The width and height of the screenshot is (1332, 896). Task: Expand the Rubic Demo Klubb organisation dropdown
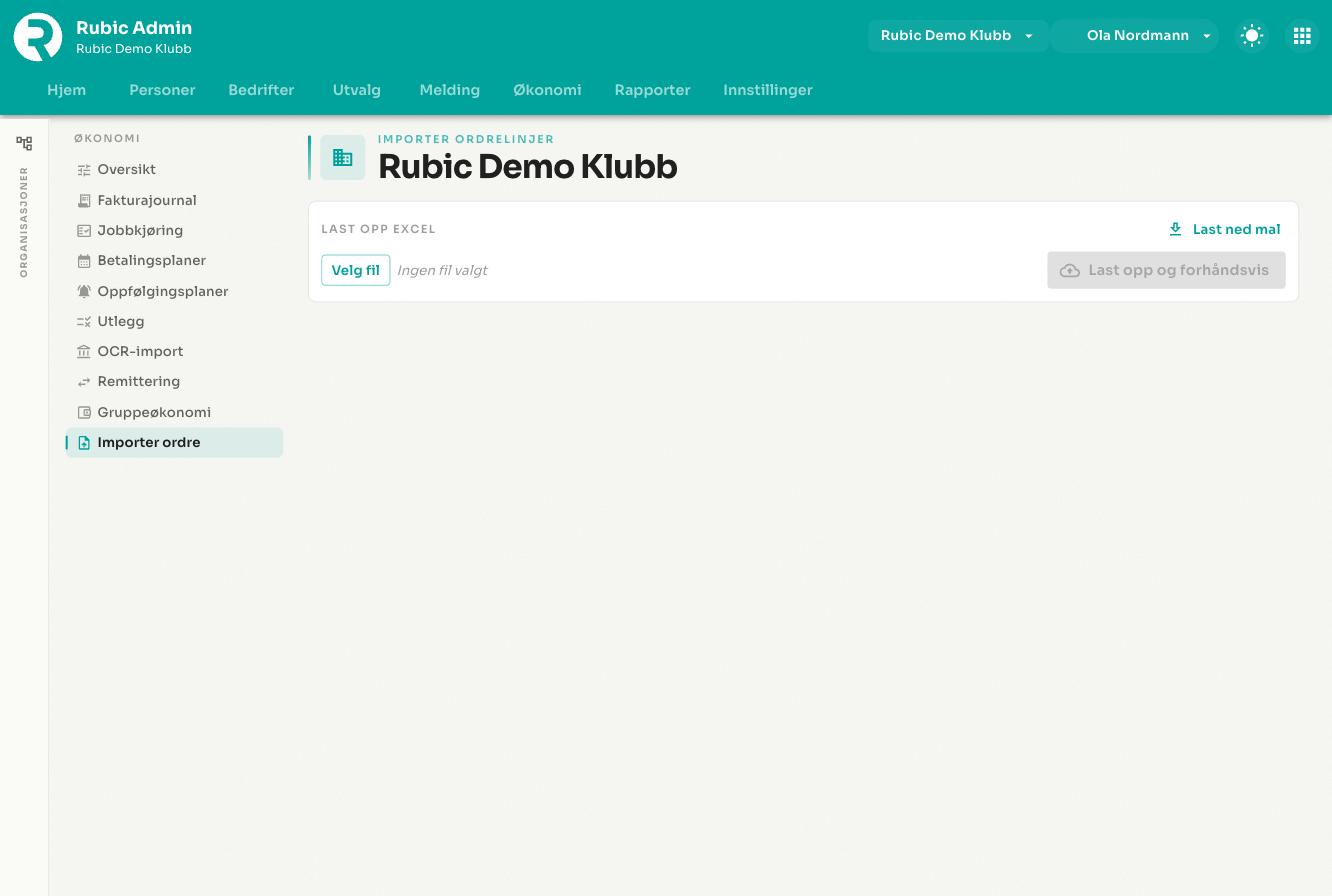(x=957, y=36)
